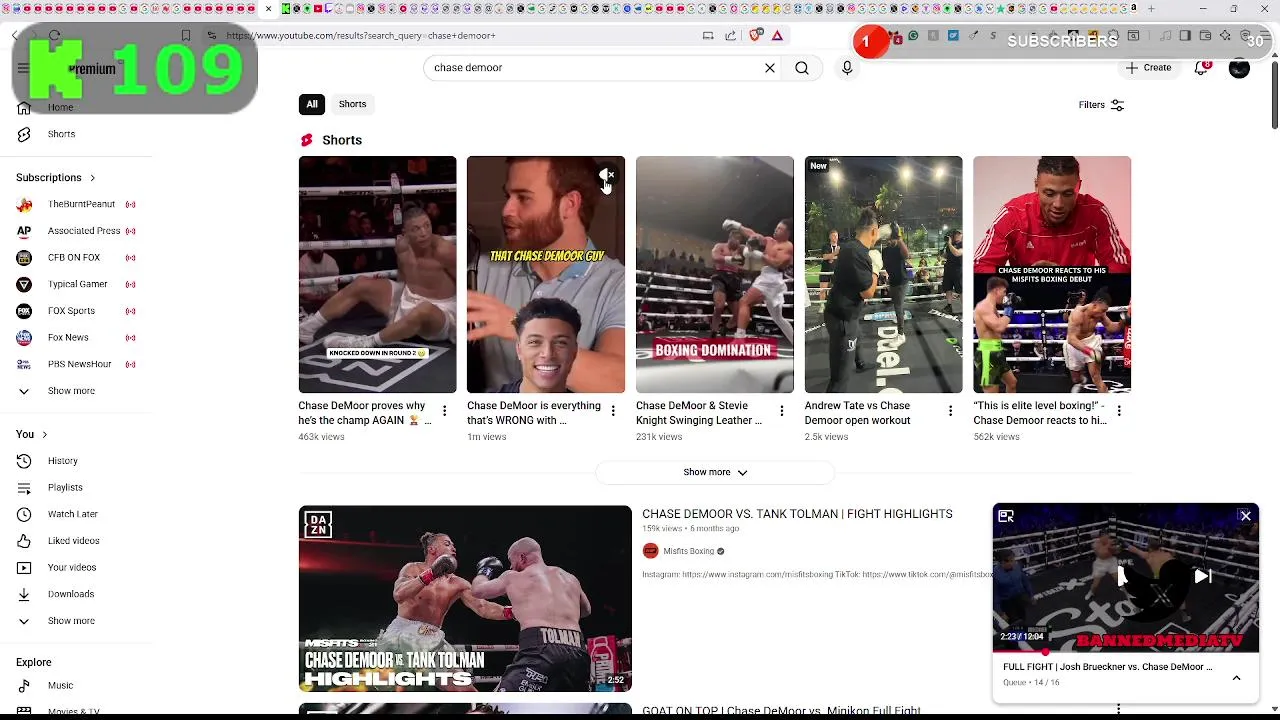The image size is (1280, 720).
Task: Clear the search box with X icon
Action: click(x=770, y=68)
